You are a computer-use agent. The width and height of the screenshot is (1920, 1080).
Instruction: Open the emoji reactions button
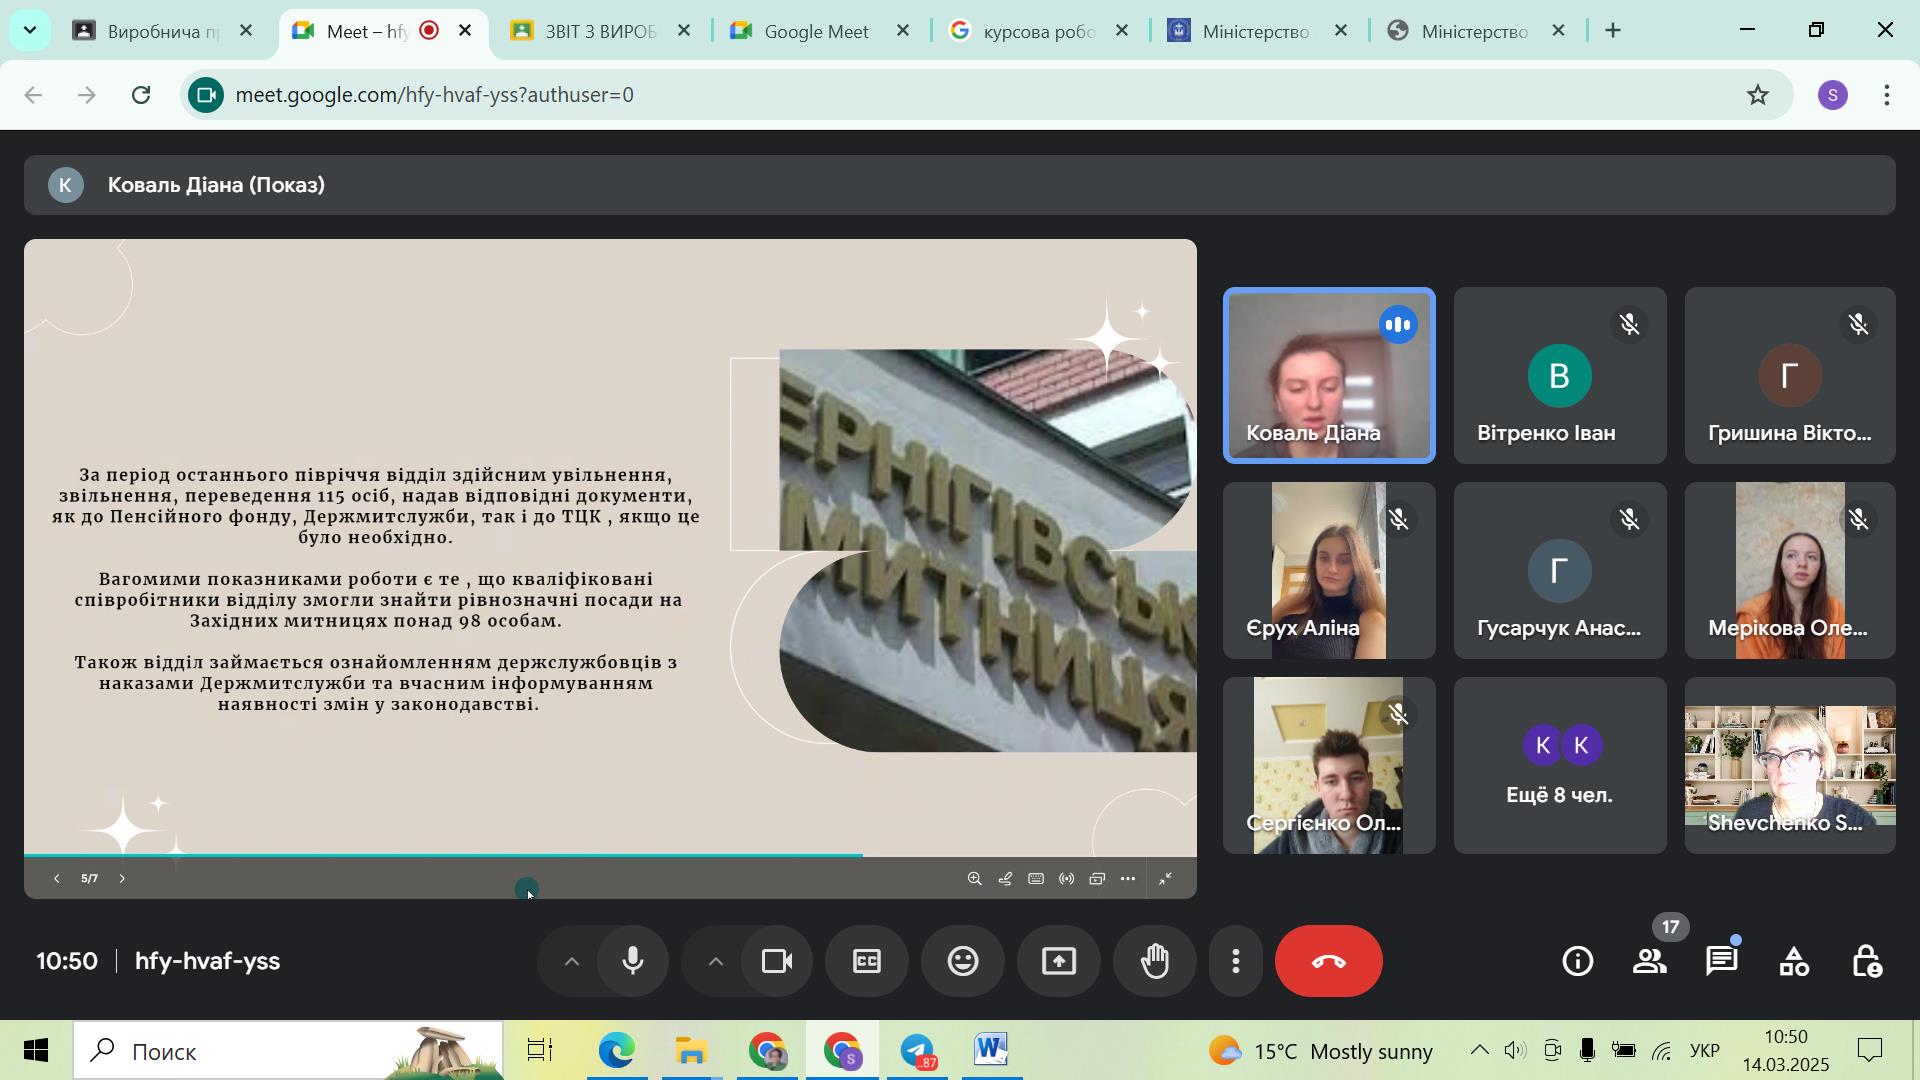[x=963, y=961]
